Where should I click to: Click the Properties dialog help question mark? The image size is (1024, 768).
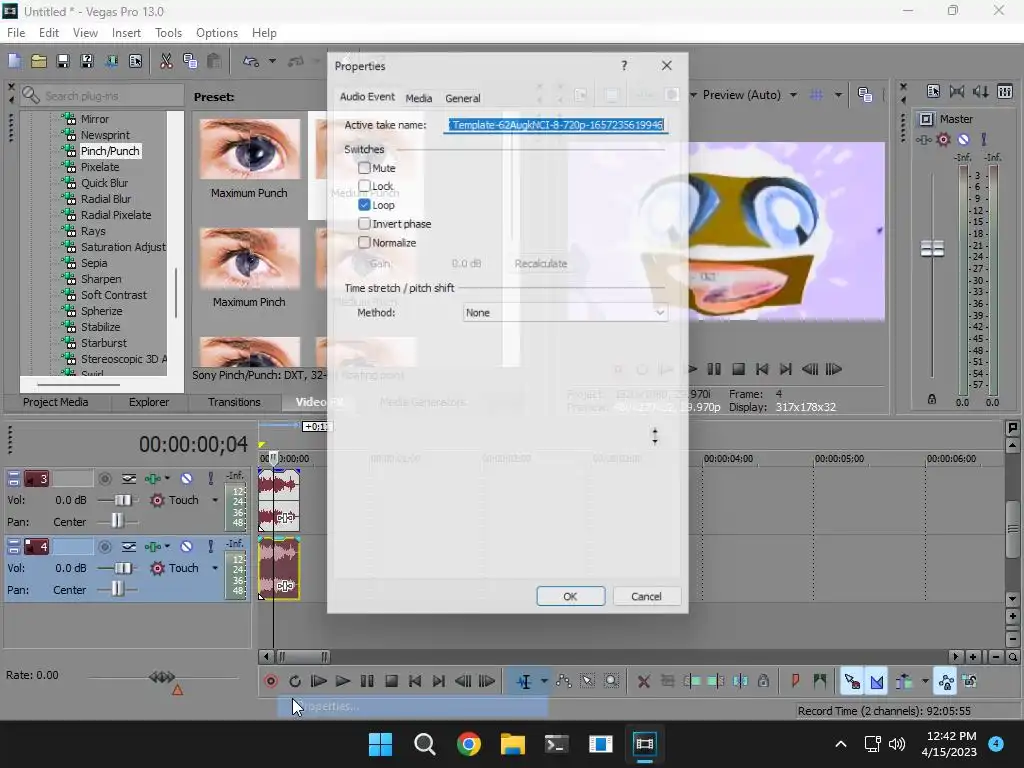click(x=624, y=65)
